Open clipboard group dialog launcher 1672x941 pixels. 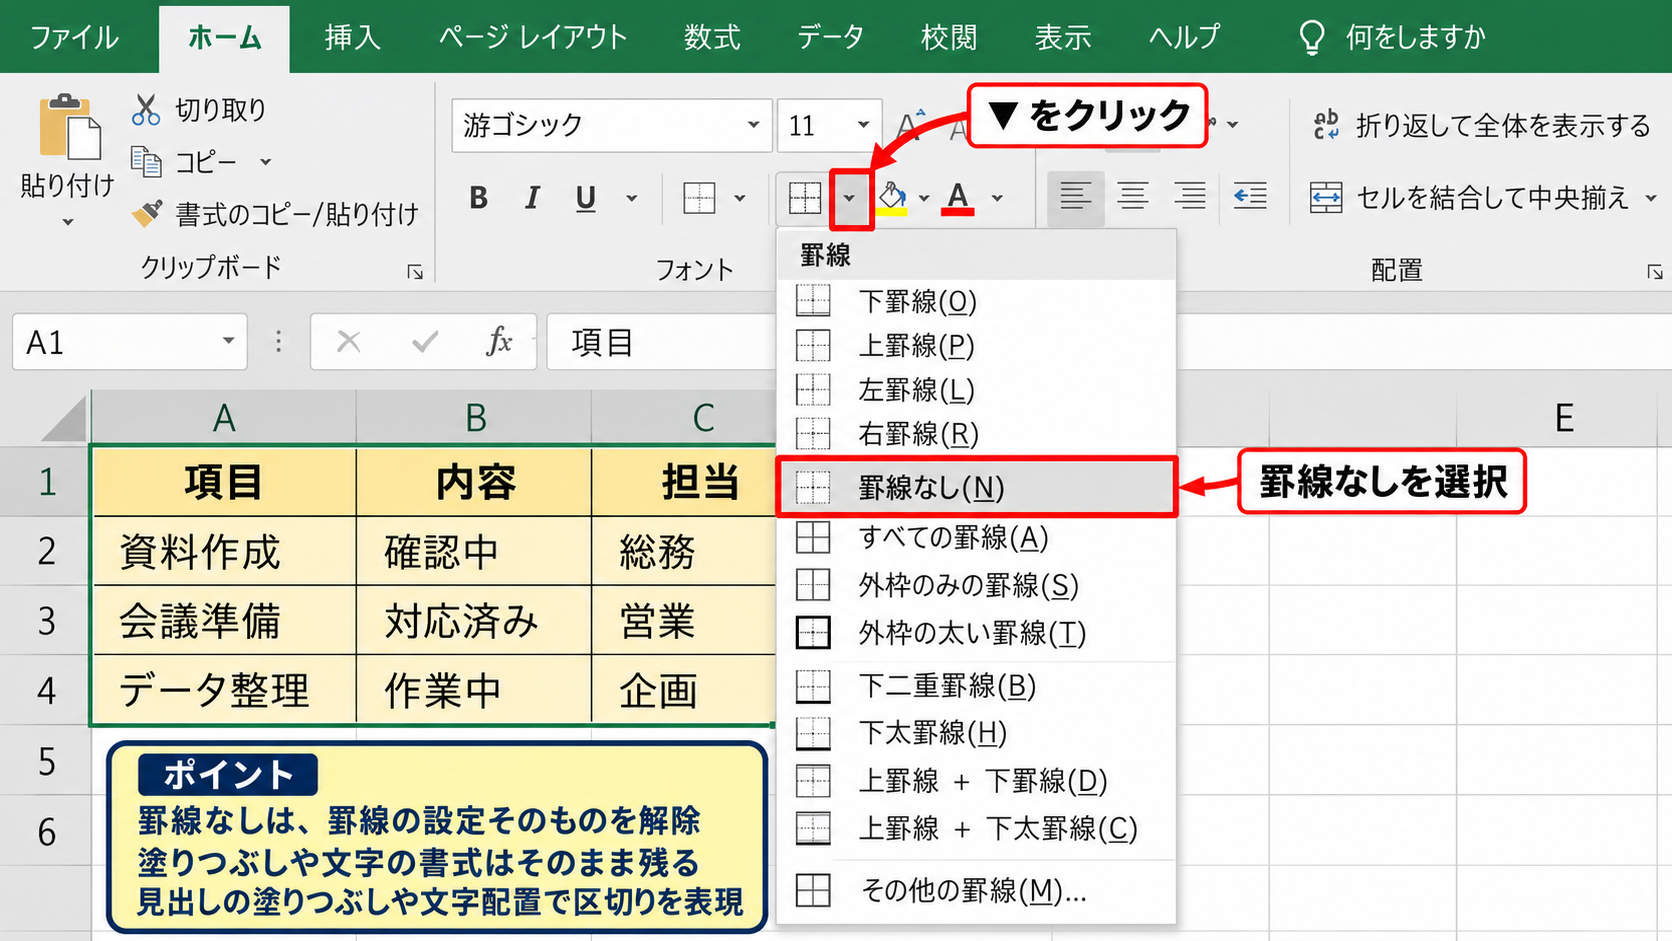pos(415,272)
